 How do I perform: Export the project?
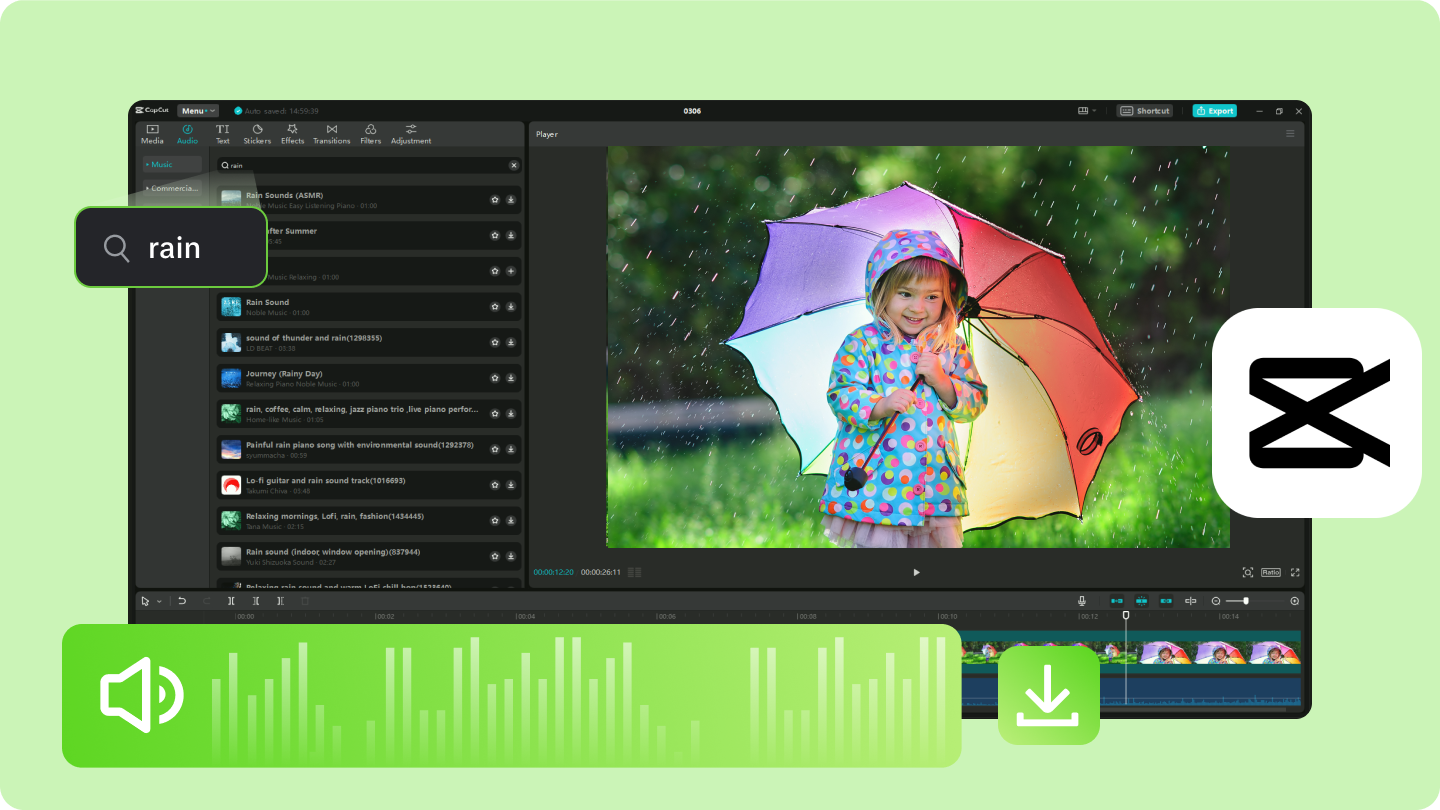(x=1215, y=111)
